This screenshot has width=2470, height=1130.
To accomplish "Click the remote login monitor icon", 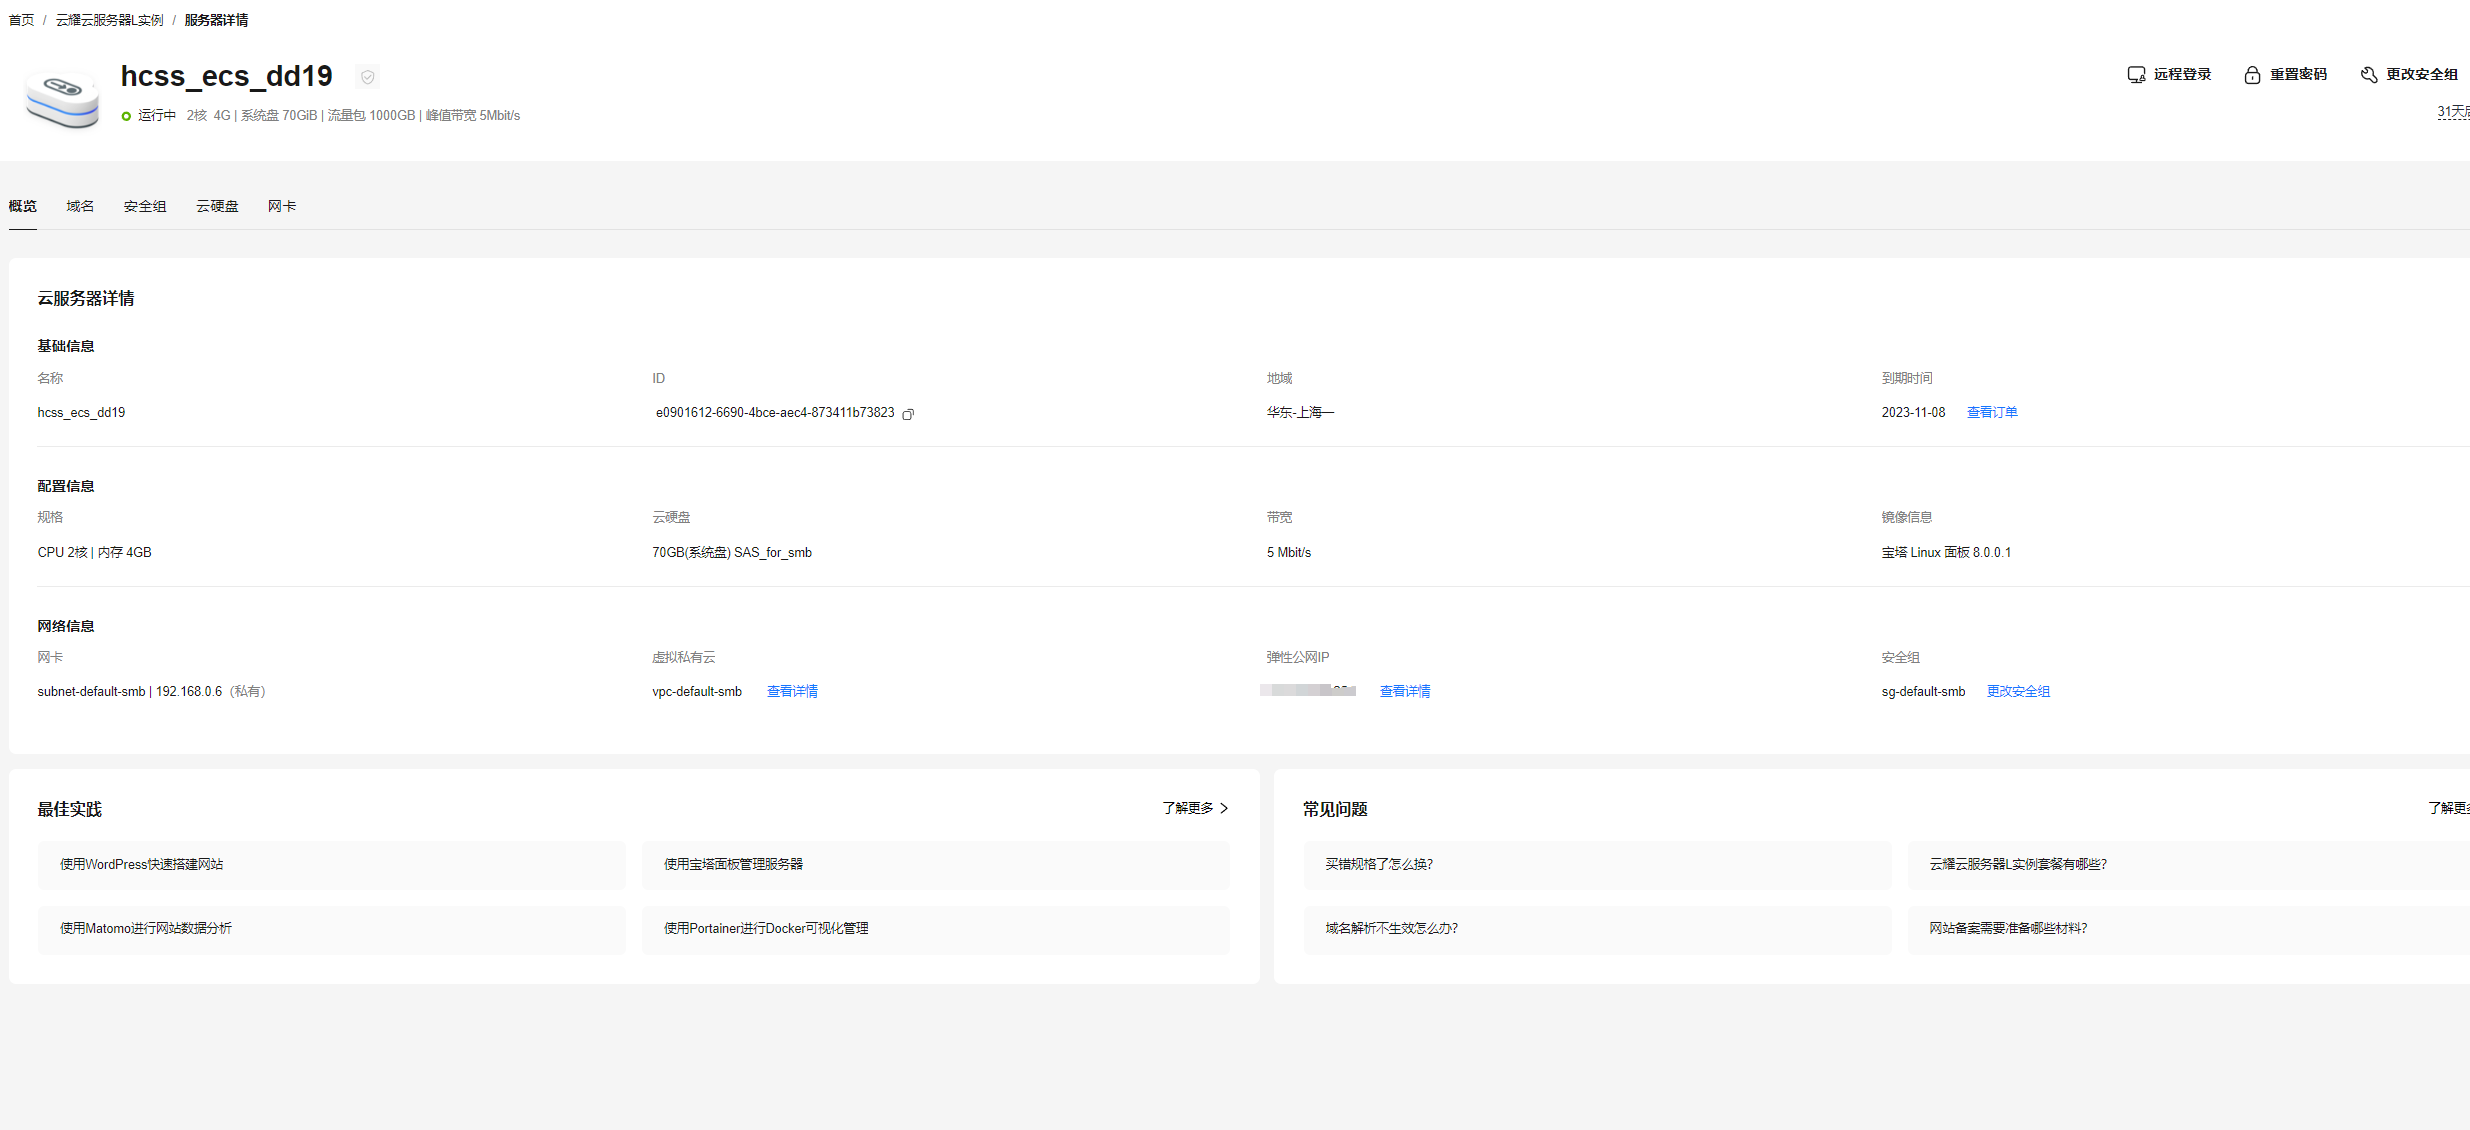I will coord(2136,75).
